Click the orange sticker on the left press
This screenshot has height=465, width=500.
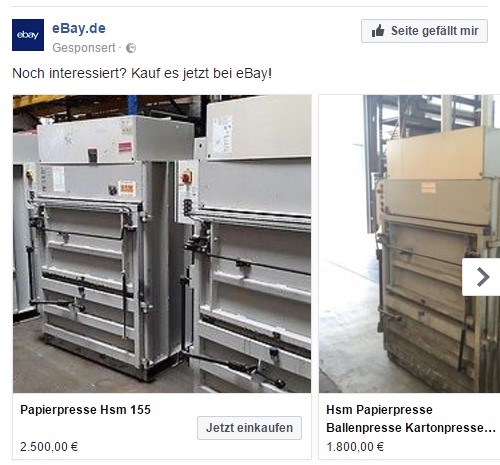click(127, 189)
